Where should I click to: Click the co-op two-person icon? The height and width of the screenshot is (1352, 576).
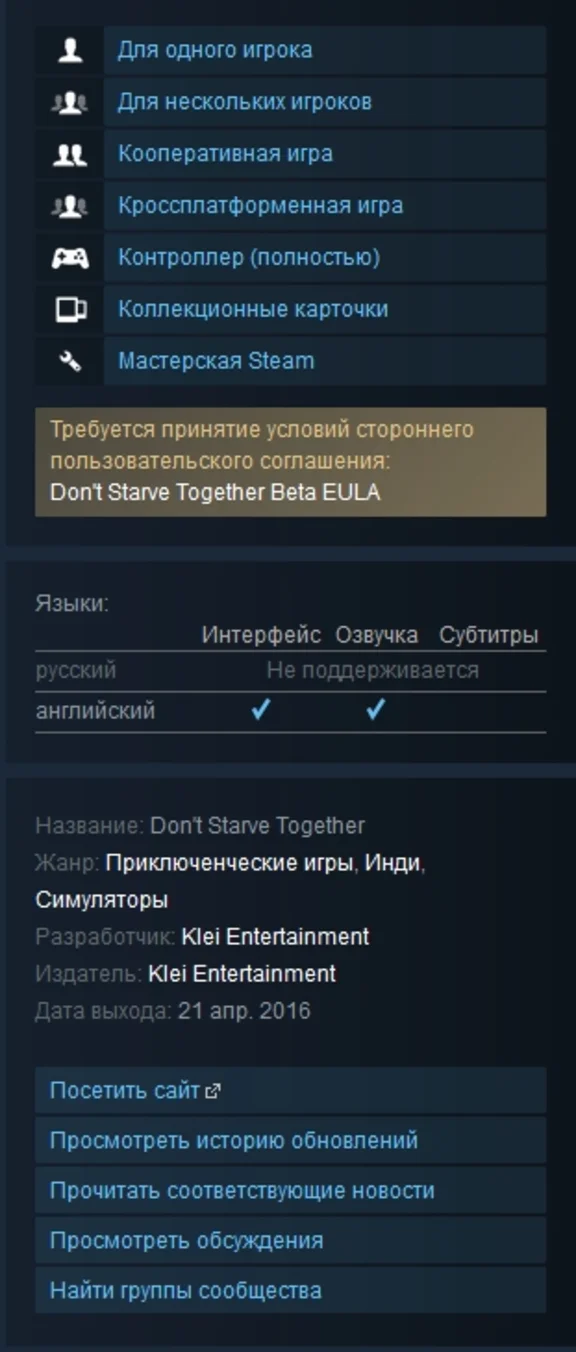click(70, 154)
